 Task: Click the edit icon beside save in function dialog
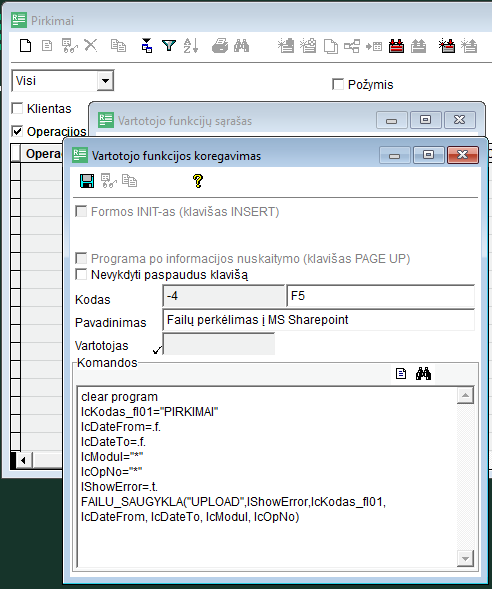(109, 181)
